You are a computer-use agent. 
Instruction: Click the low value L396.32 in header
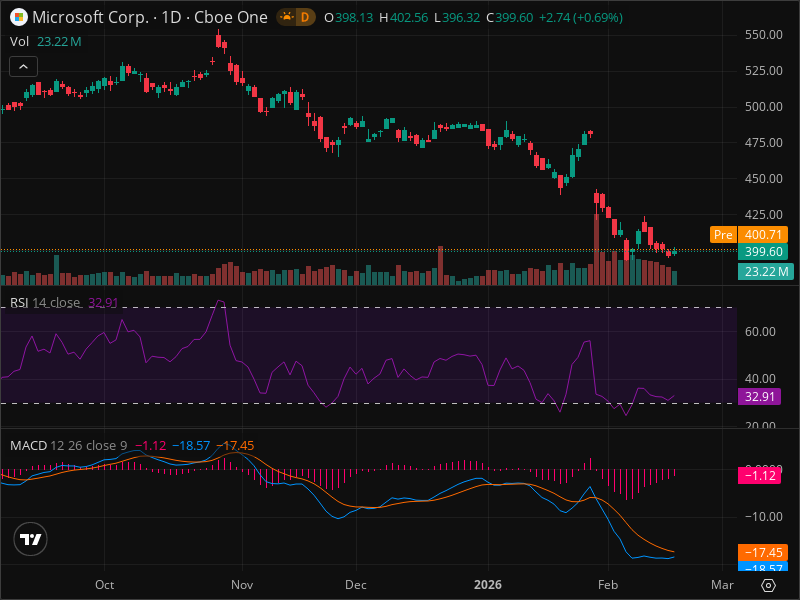coord(457,17)
